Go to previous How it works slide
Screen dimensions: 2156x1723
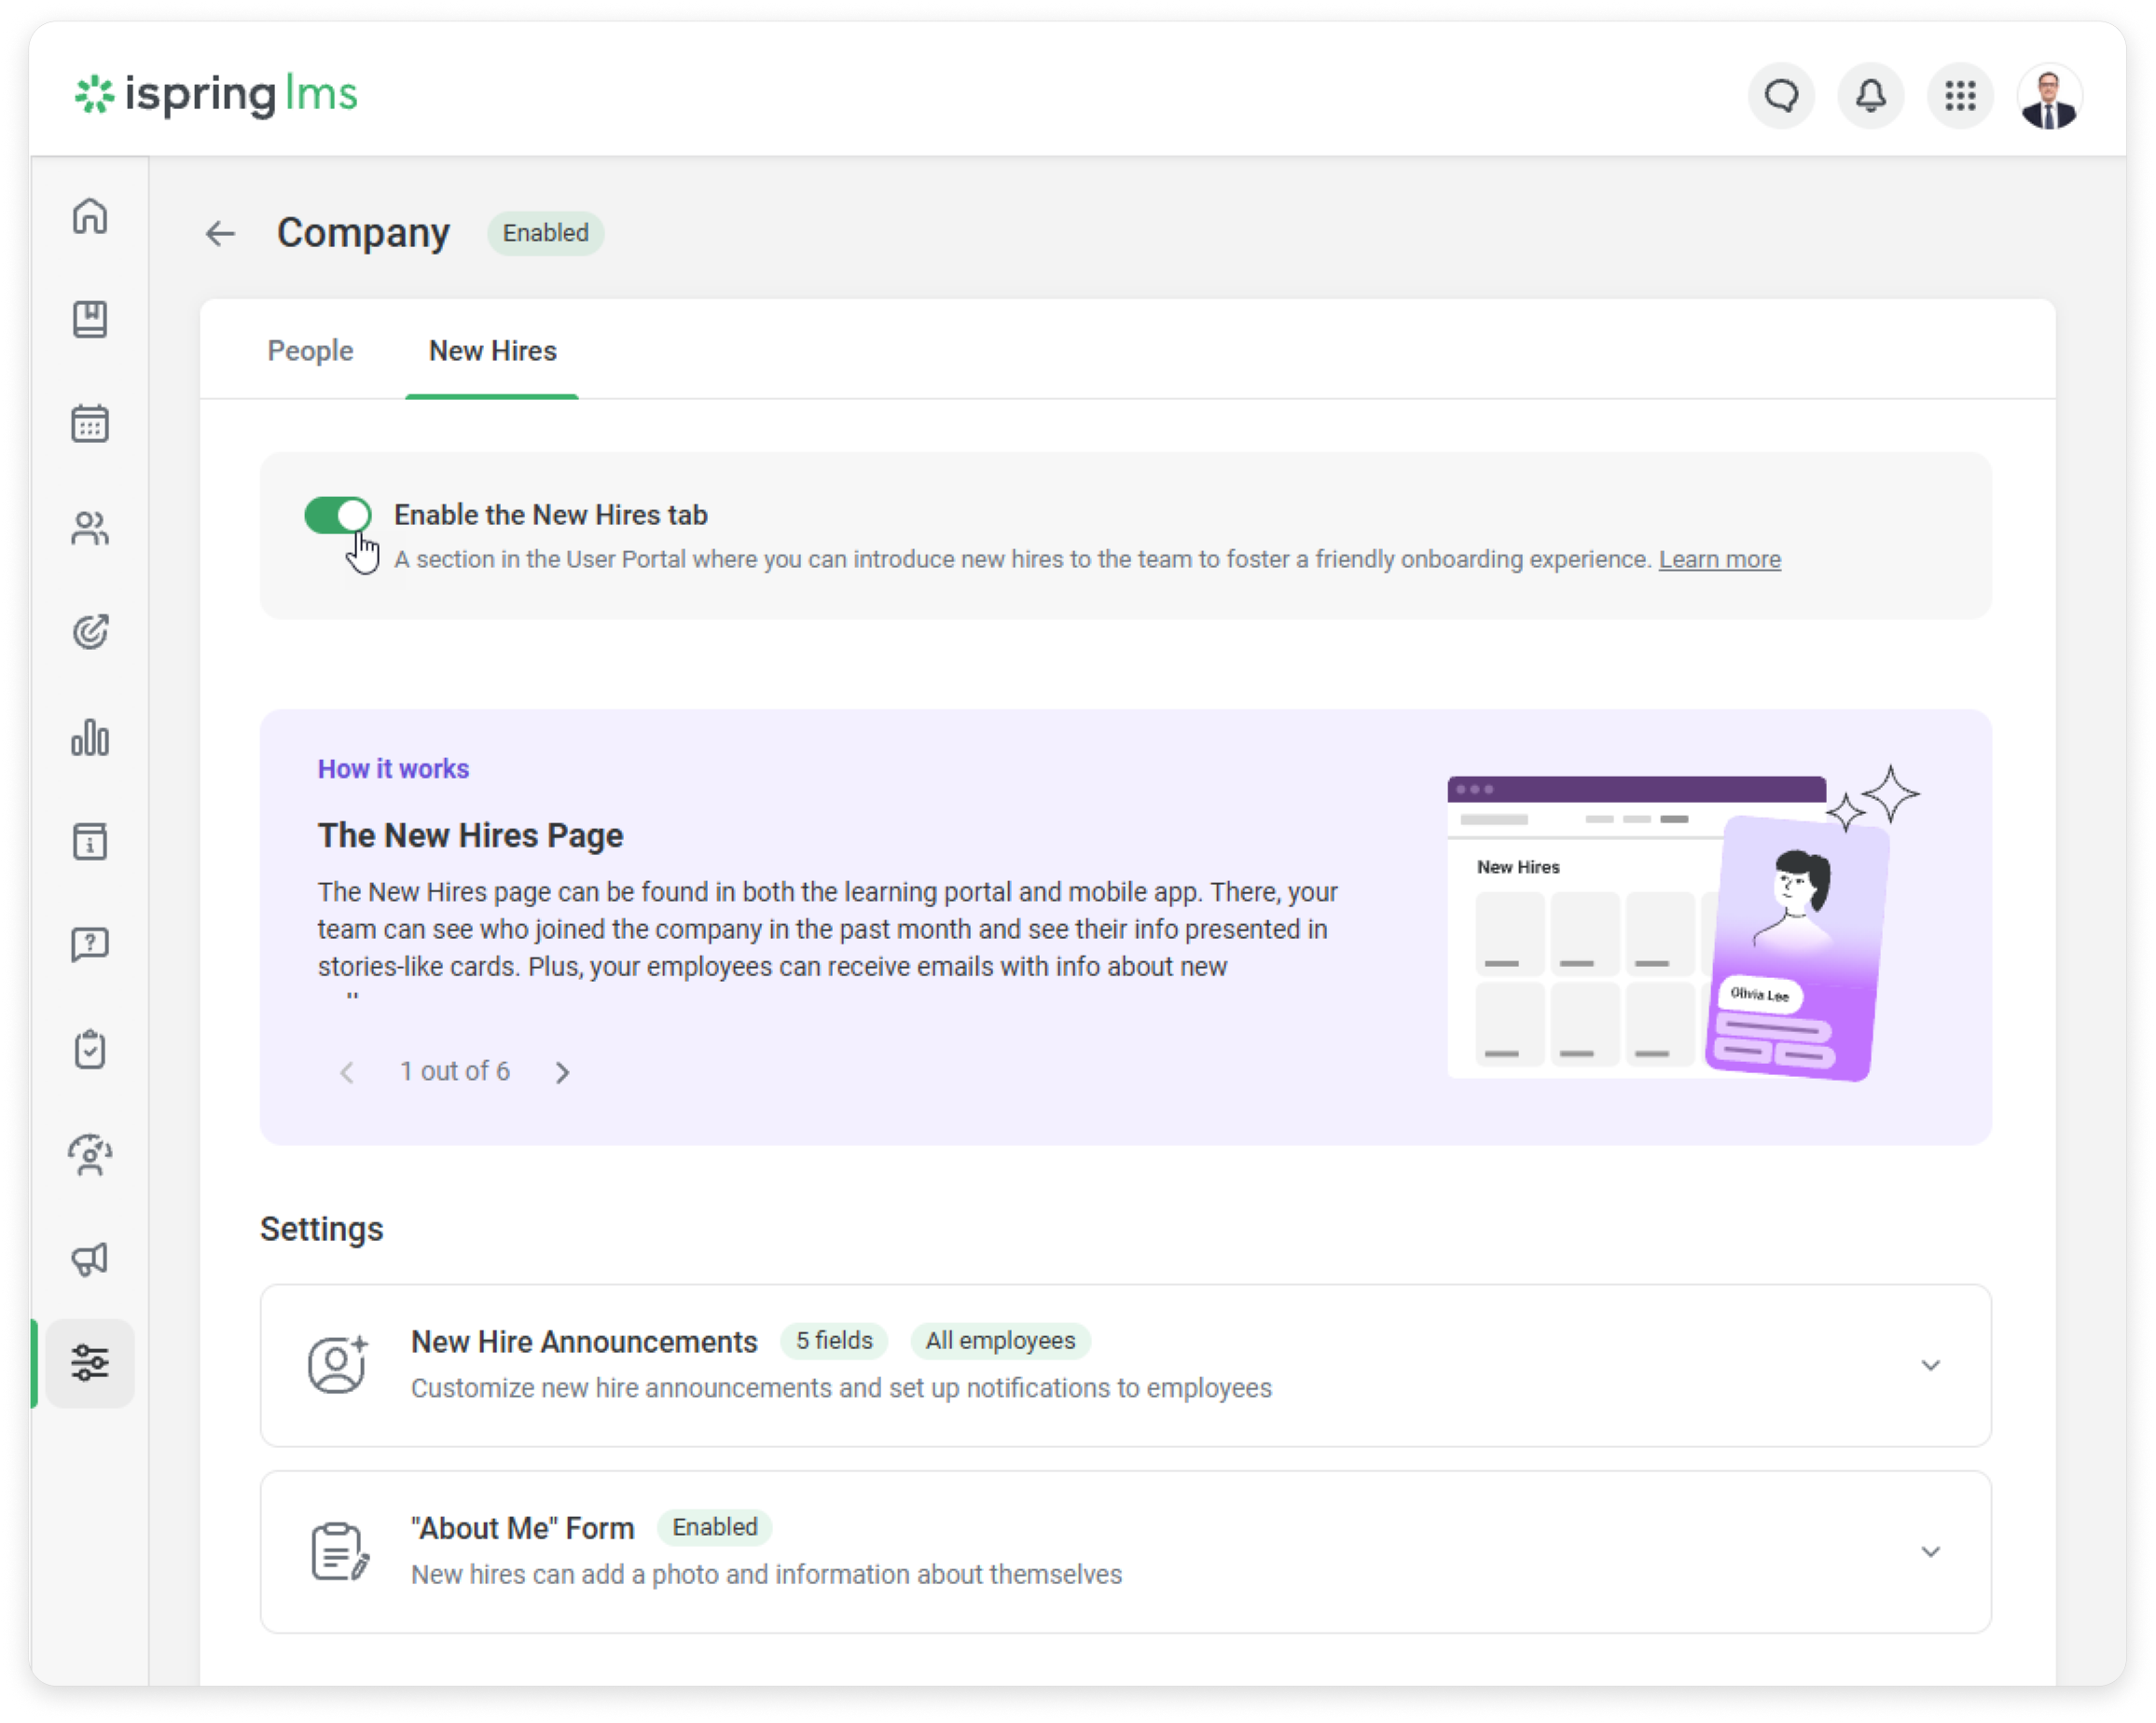[347, 1072]
